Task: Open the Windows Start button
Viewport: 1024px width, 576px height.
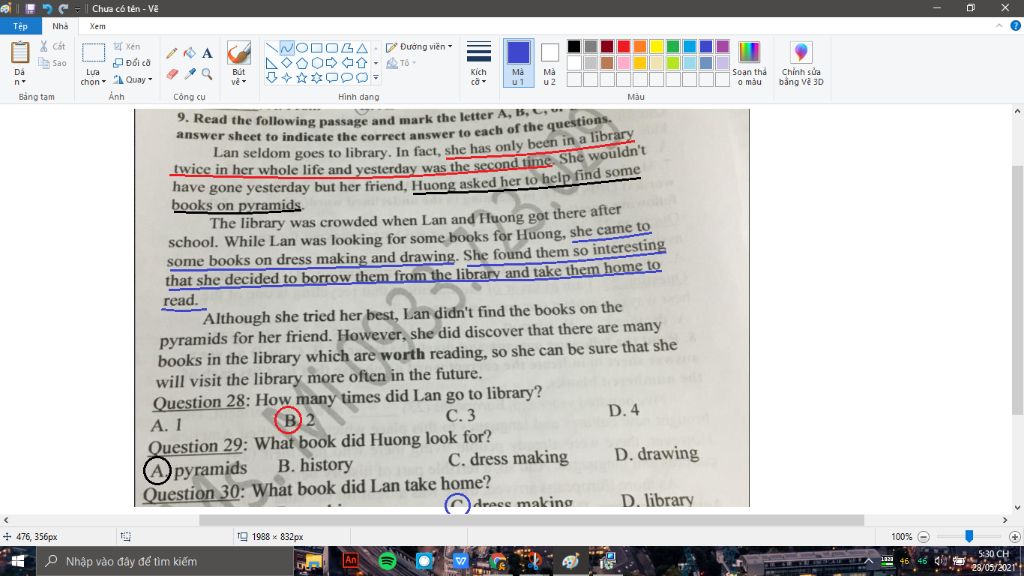Action: pos(18,562)
